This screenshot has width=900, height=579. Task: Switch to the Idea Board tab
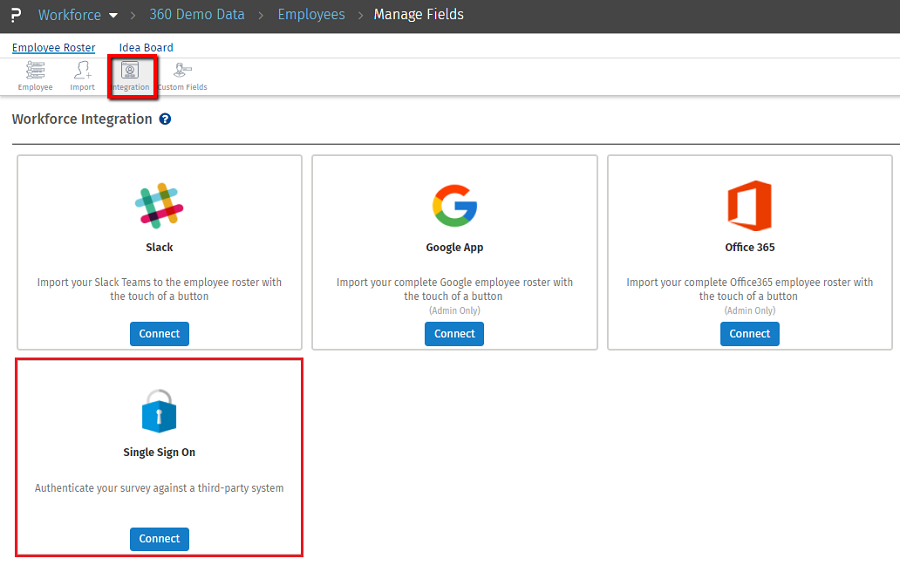click(x=145, y=47)
